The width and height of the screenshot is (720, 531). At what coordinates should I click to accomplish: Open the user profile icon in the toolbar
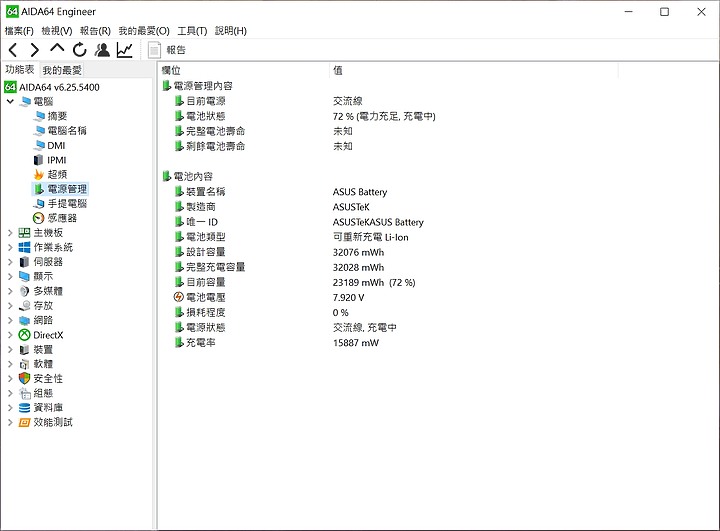(102, 50)
